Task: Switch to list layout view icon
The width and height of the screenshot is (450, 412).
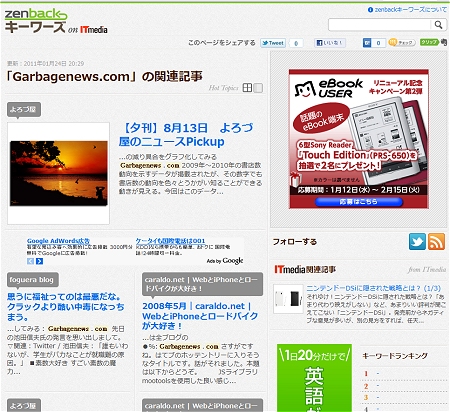Action: 258,88
